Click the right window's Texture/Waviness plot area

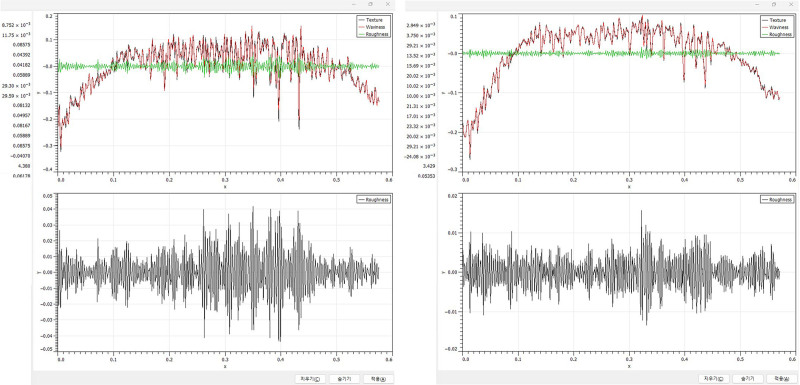(628, 93)
